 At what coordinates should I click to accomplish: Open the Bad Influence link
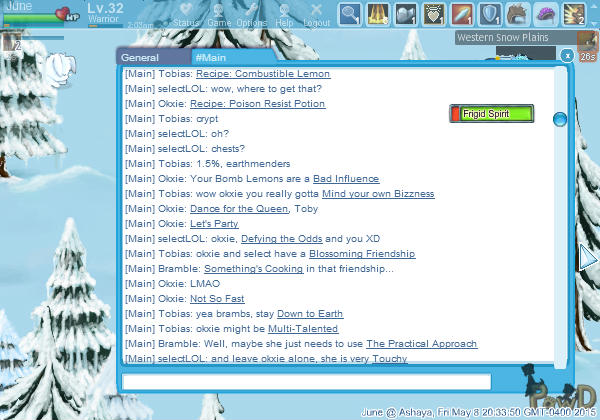[x=346, y=179]
